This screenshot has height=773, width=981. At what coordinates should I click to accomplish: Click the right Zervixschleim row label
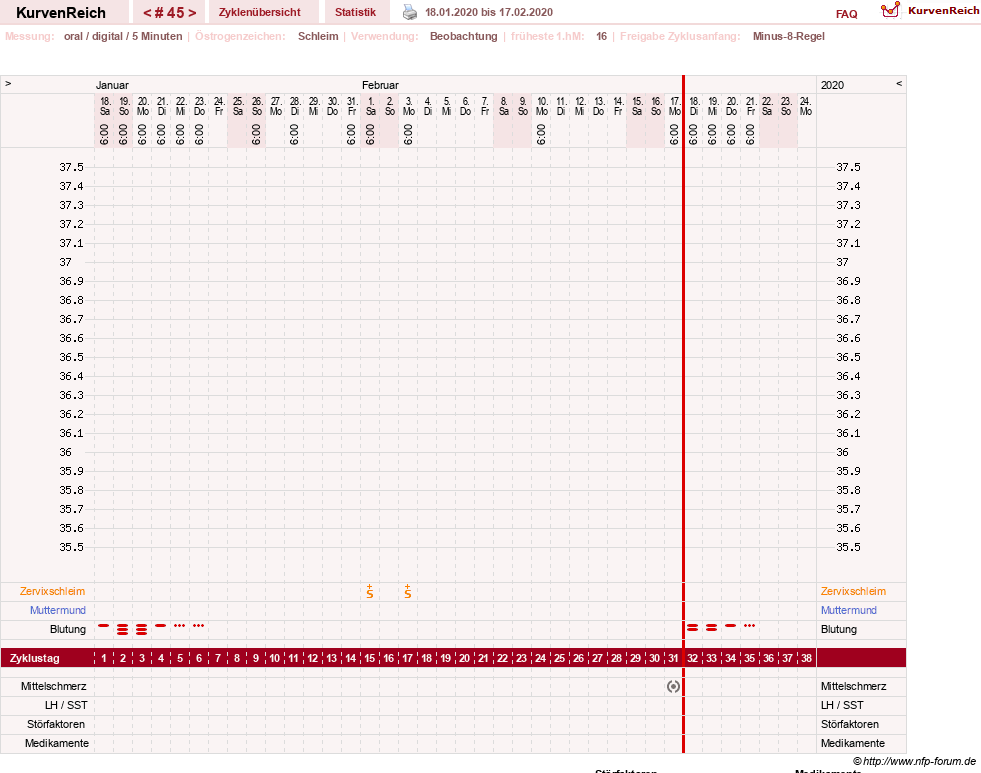tap(853, 591)
